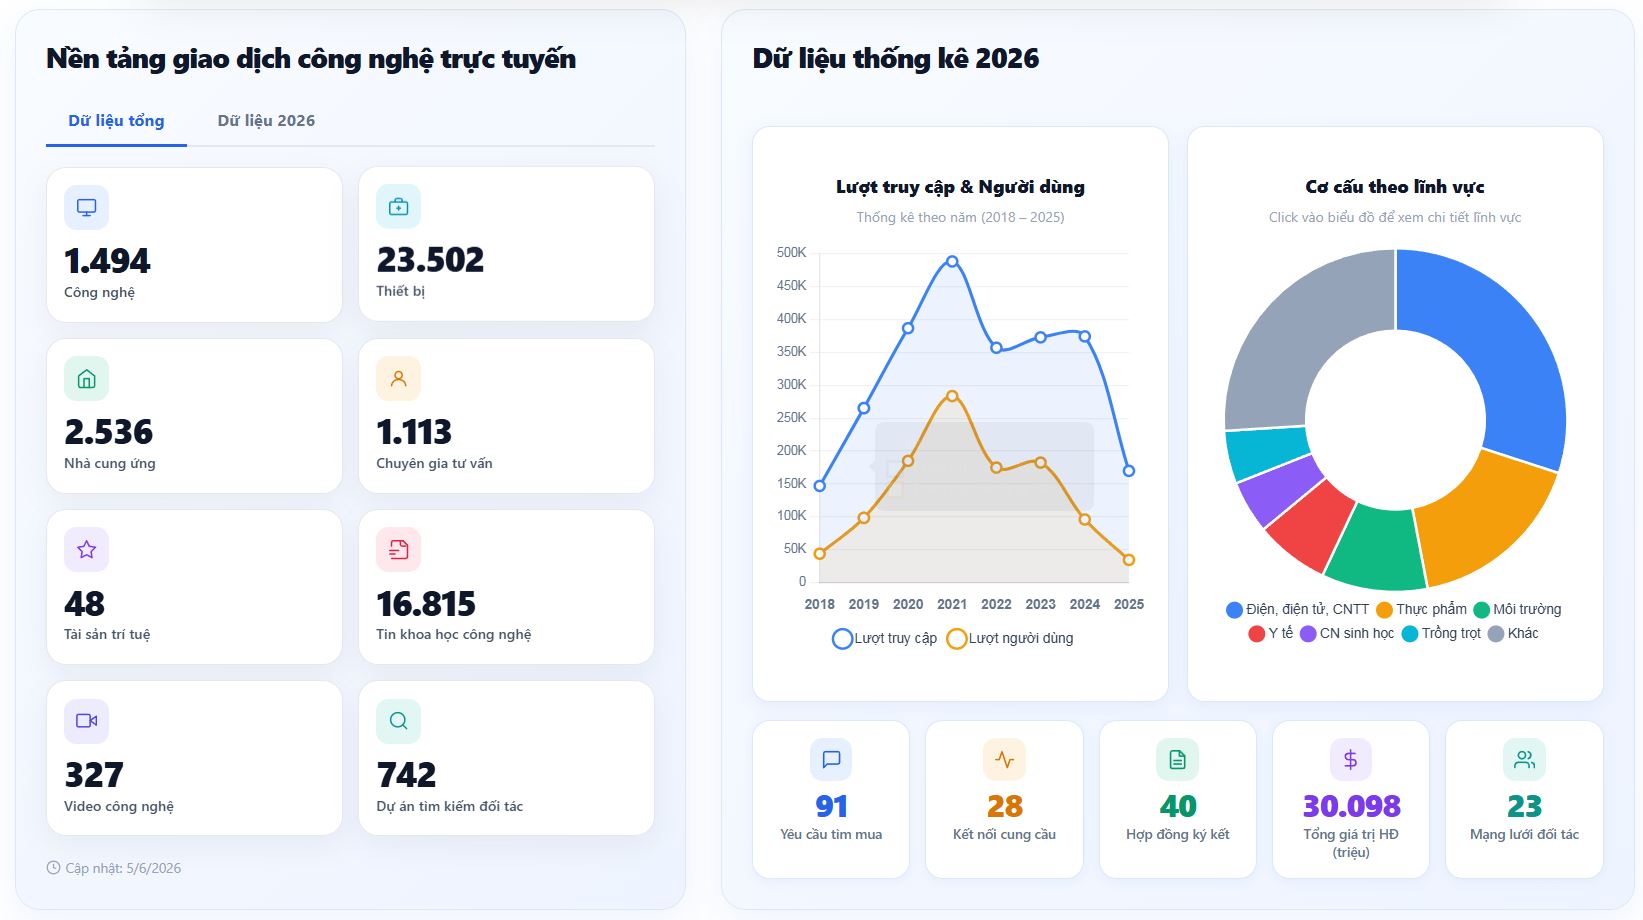
Task: Click the document icon on Hợp đồng ký kết
Action: click(x=1178, y=760)
